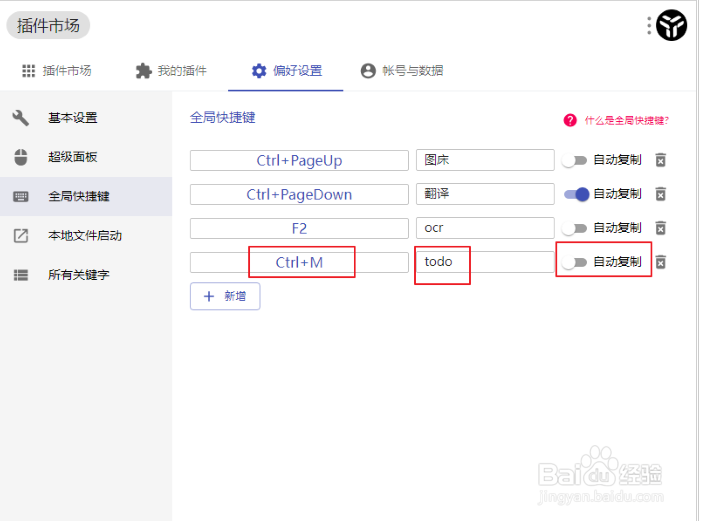Image resolution: width=702 pixels, height=521 pixels.
Task: Click the wrench icon for basic settings
Action: (21, 118)
